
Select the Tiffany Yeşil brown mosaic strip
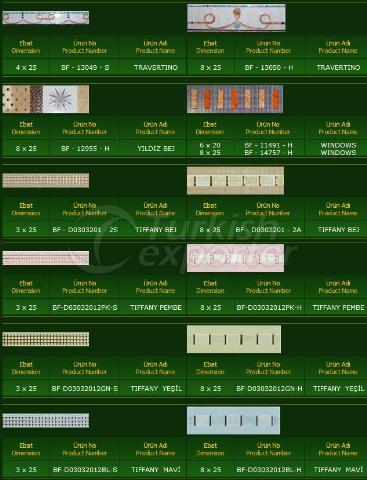coord(46,339)
